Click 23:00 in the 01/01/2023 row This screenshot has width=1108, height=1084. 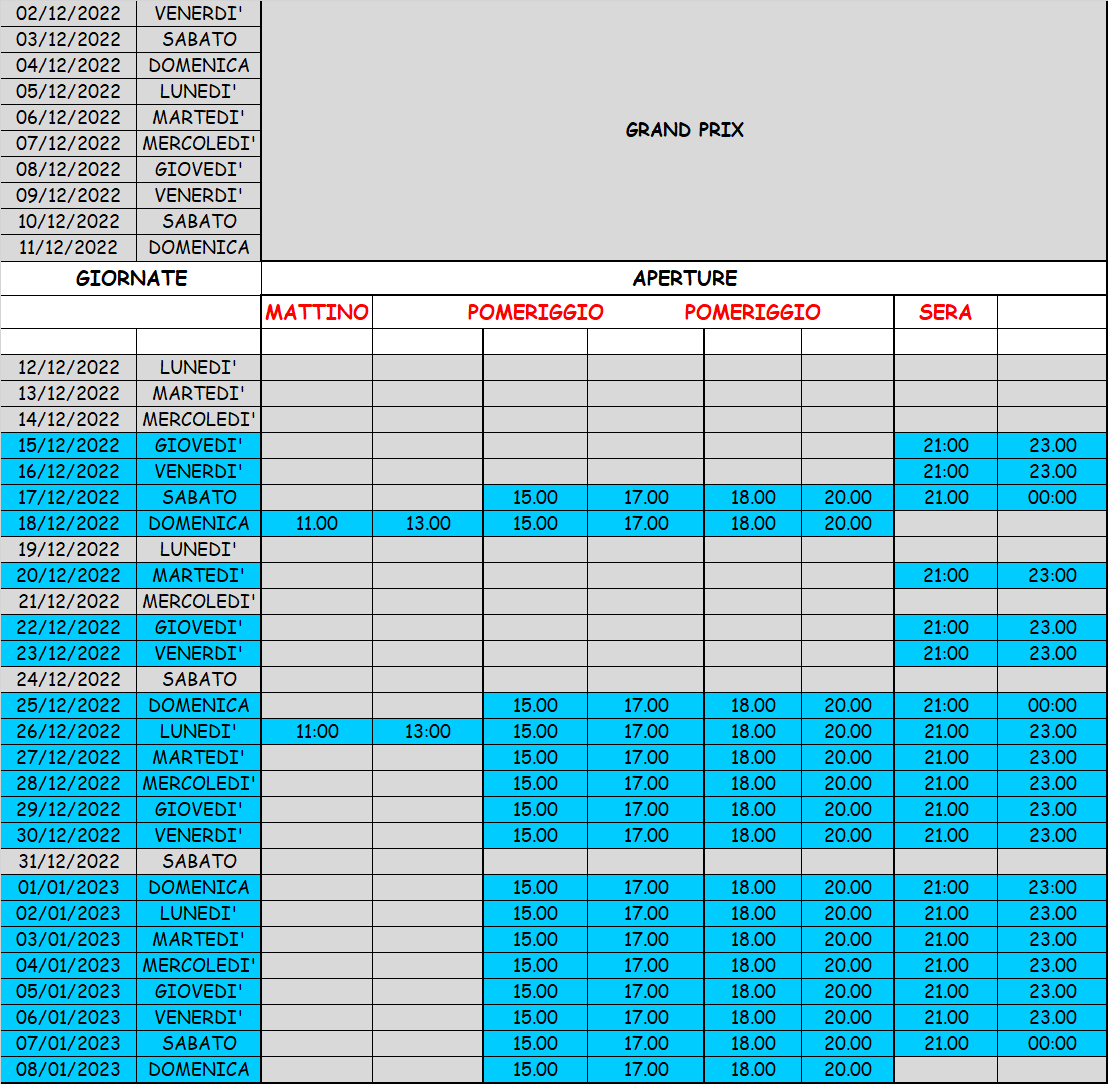coord(1052,888)
